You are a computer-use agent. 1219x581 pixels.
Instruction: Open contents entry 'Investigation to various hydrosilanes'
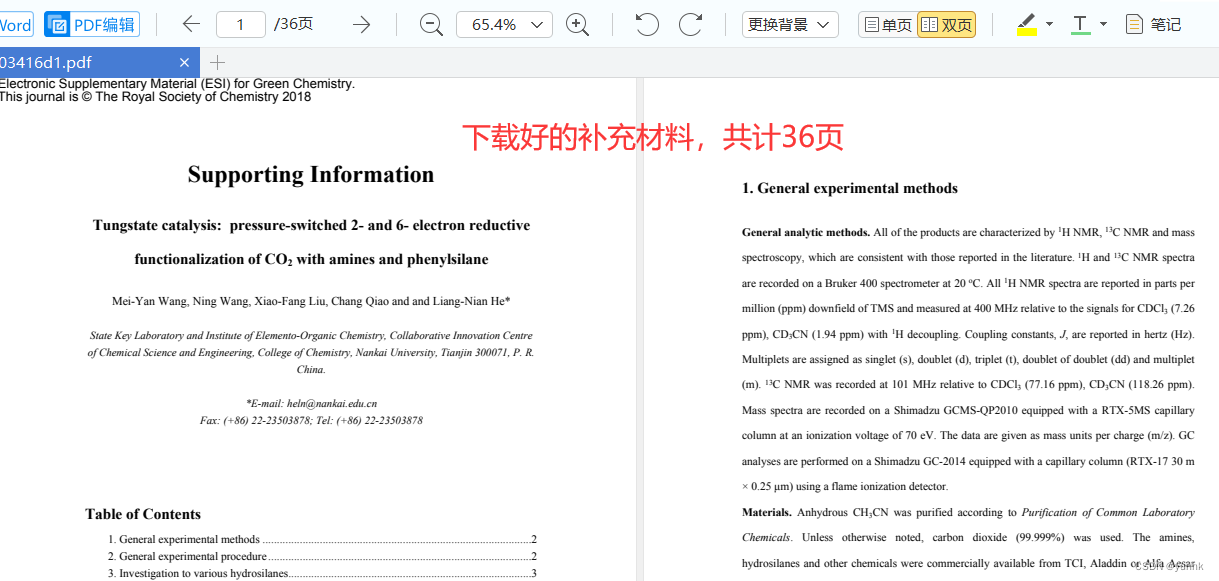(322, 573)
